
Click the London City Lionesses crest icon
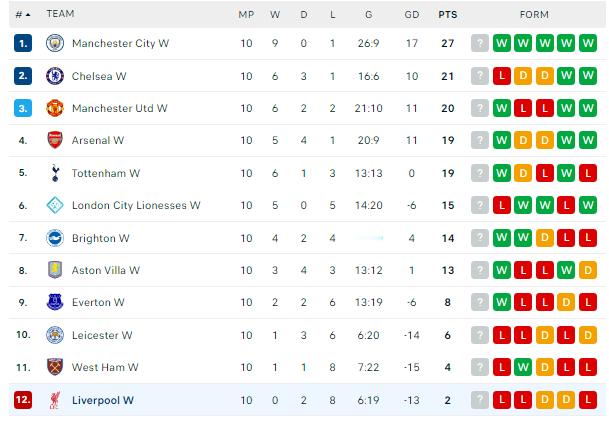pos(55,206)
